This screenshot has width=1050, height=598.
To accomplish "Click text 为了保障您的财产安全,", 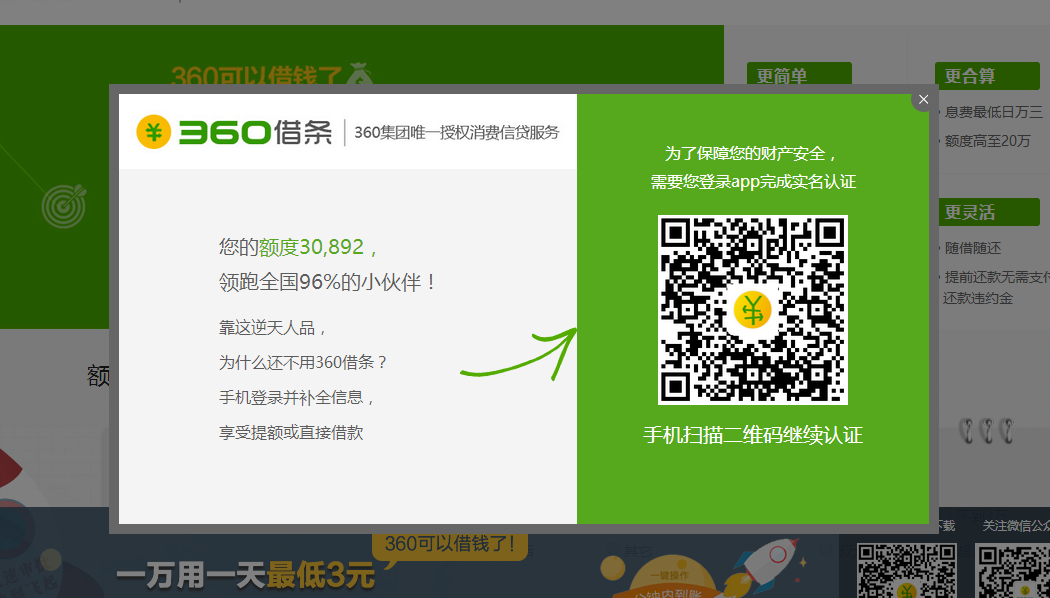I will pos(752,153).
